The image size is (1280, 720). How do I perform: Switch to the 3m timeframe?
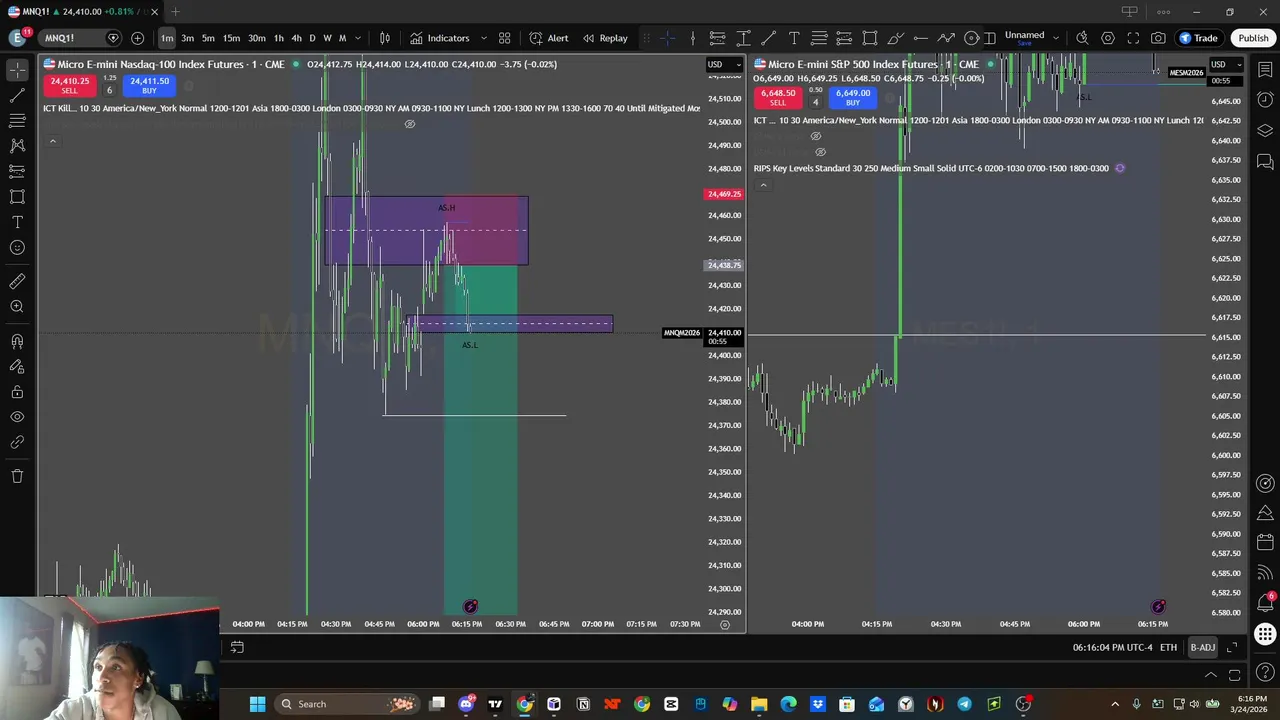pyautogui.click(x=187, y=38)
